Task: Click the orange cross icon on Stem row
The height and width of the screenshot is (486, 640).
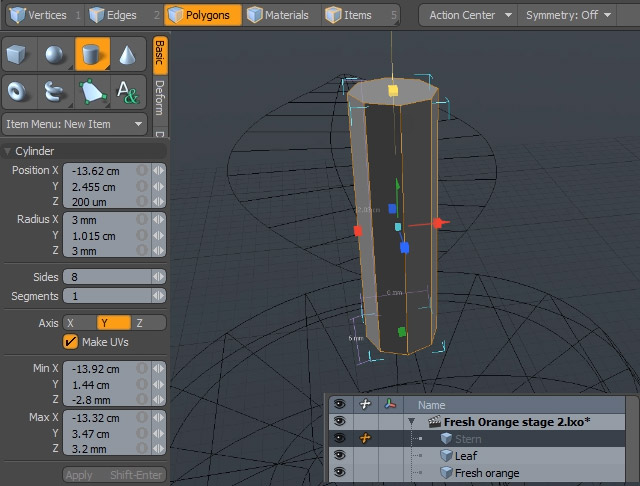Action: [365, 438]
